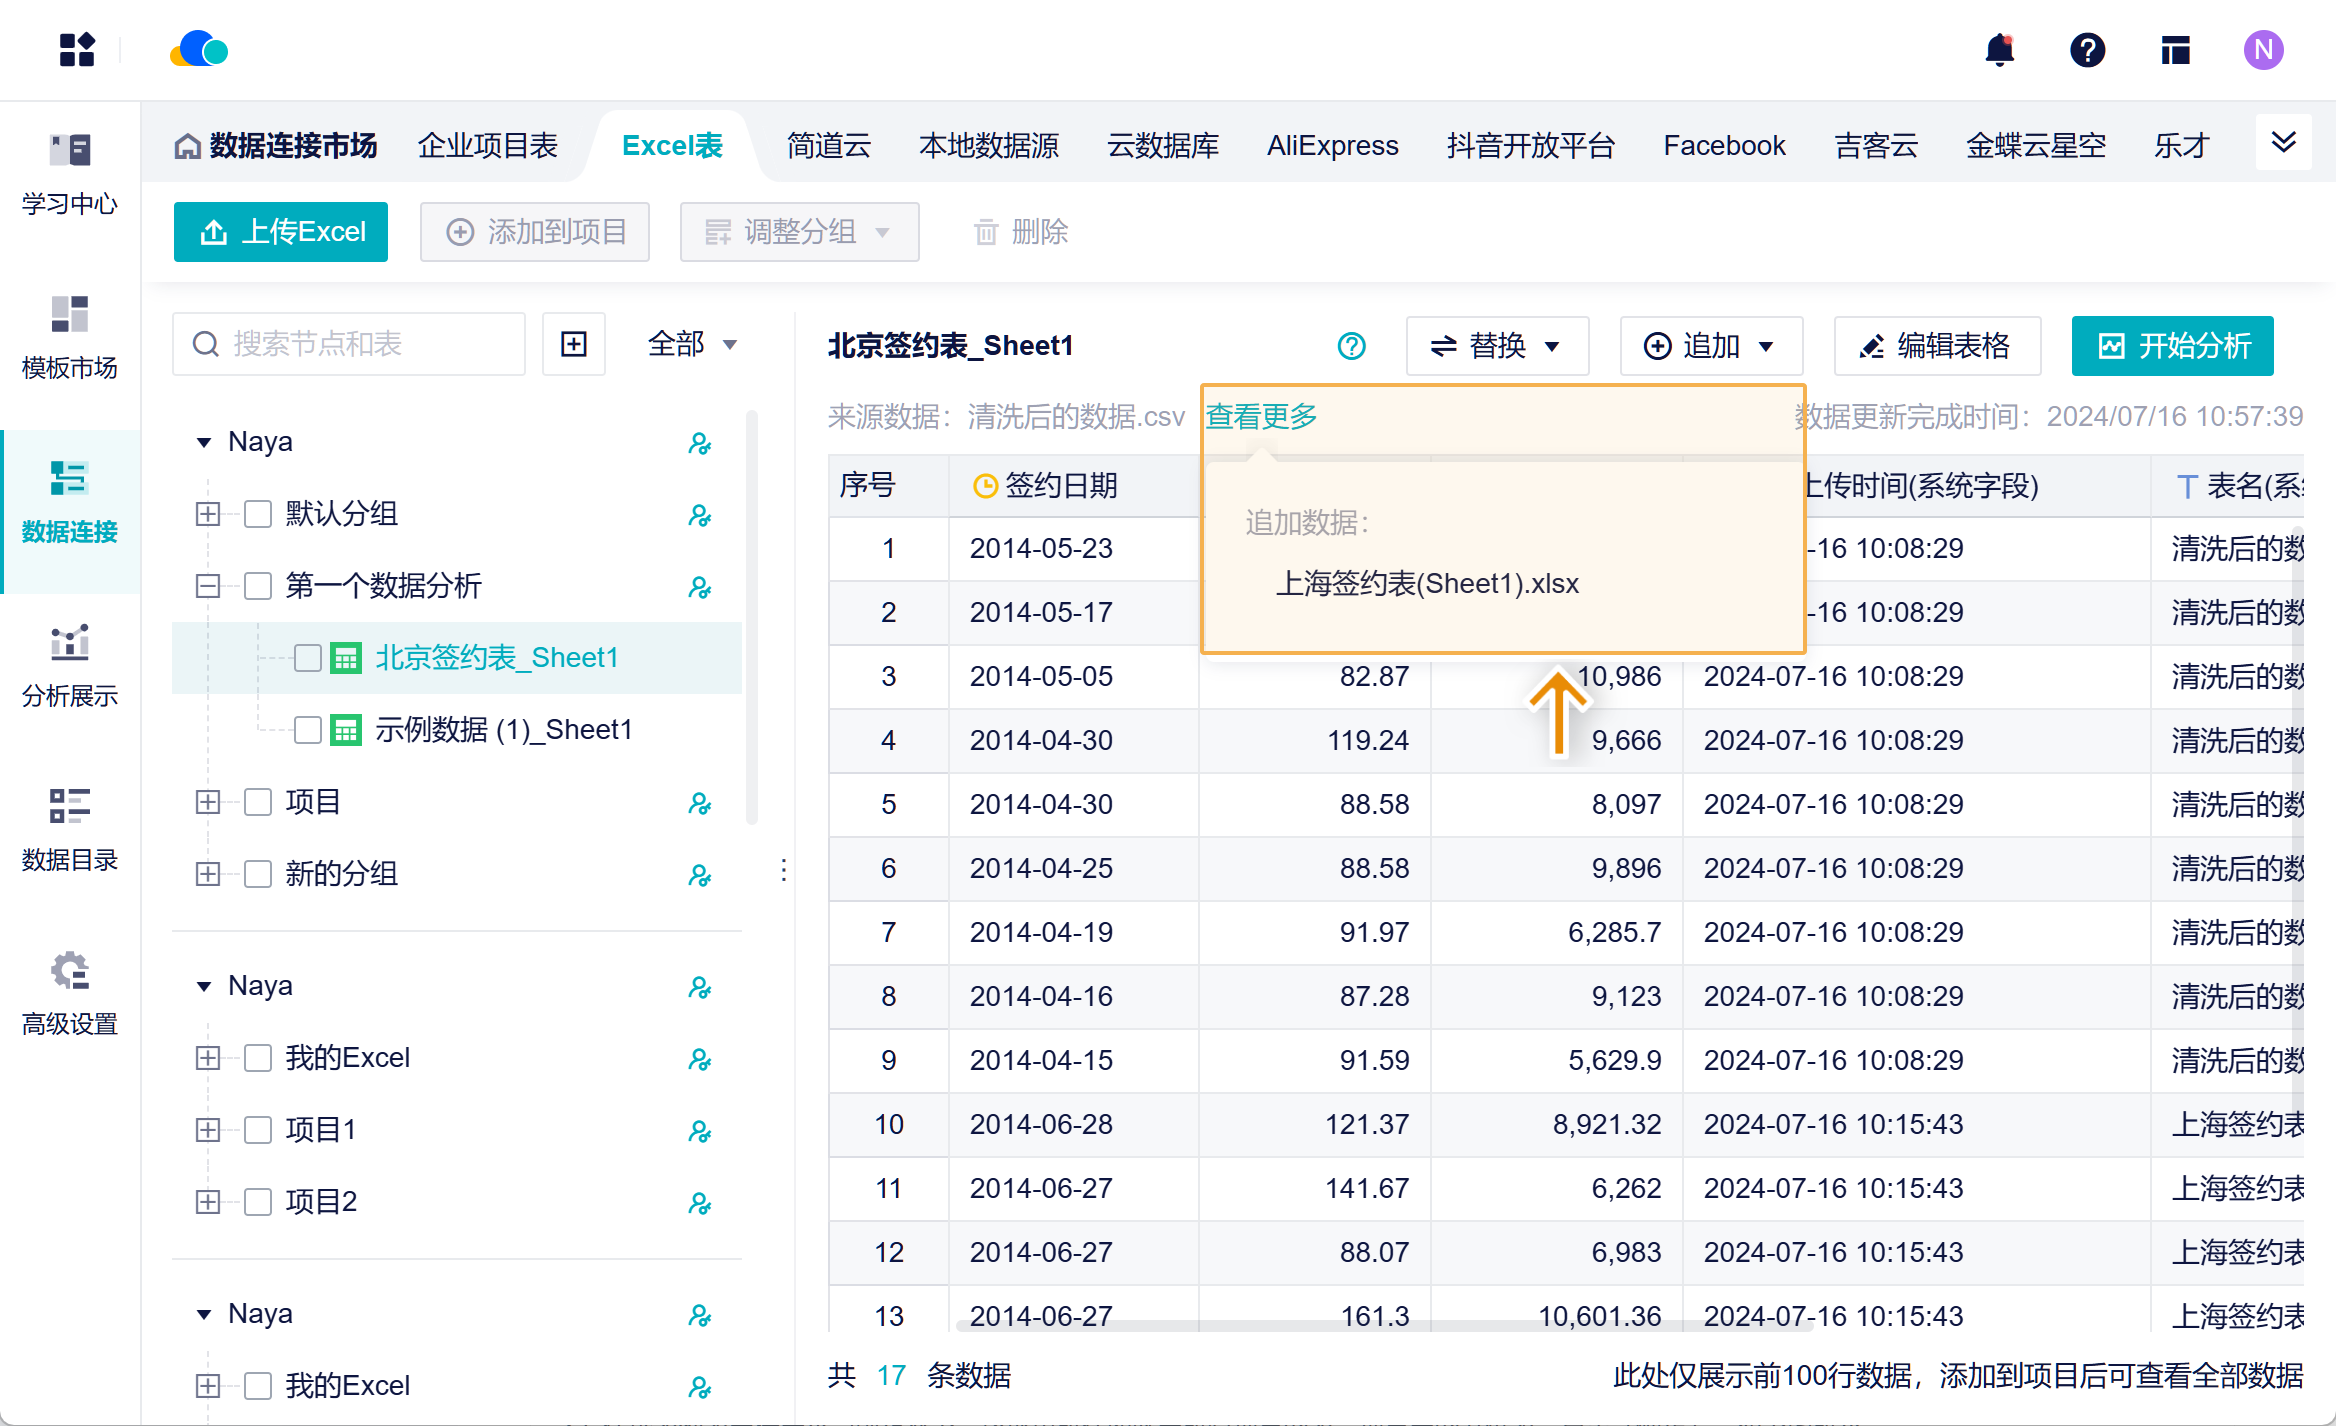2336x1426 pixels.
Task: Click the 查看更多 link
Action: [x=1261, y=416]
